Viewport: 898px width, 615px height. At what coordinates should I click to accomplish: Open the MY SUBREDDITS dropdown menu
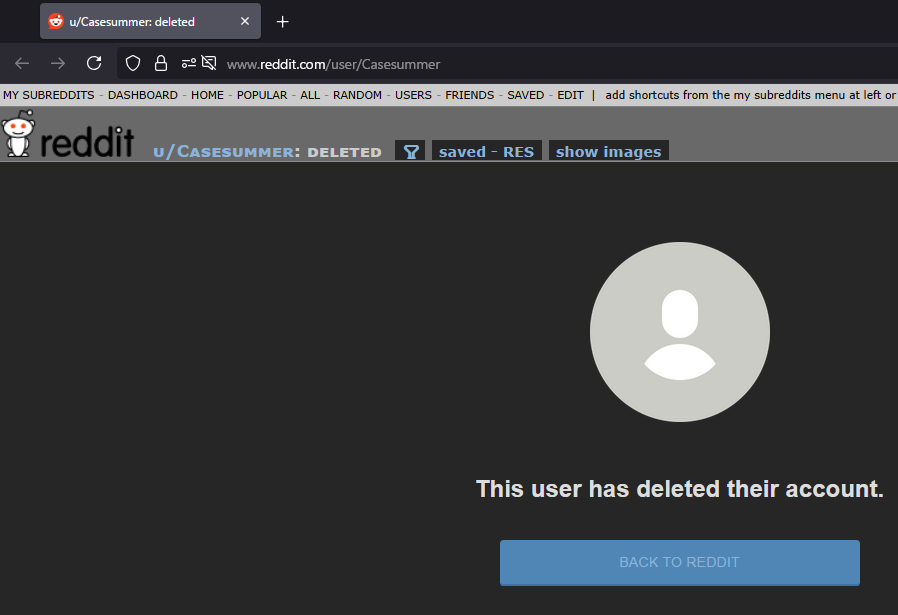49,95
